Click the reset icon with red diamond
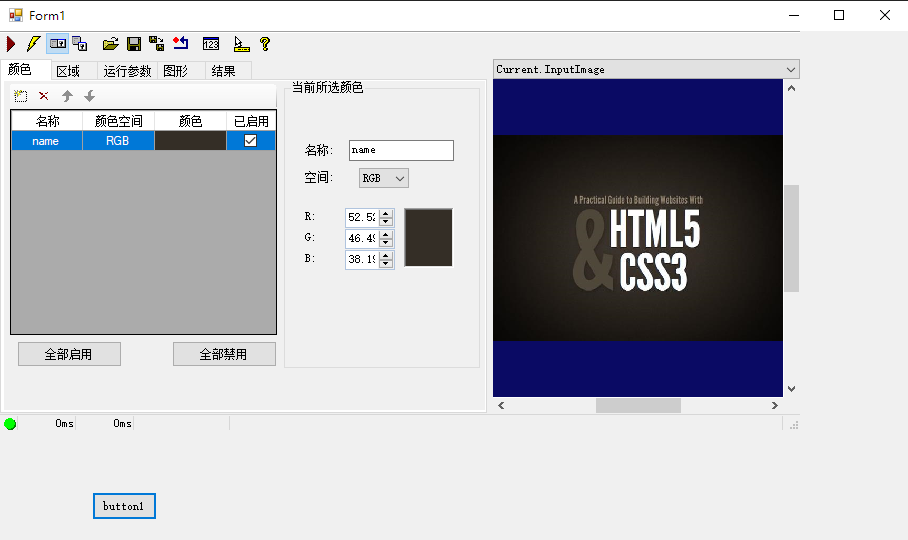Image resolution: width=908 pixels, height=540 pixels. 181,43
